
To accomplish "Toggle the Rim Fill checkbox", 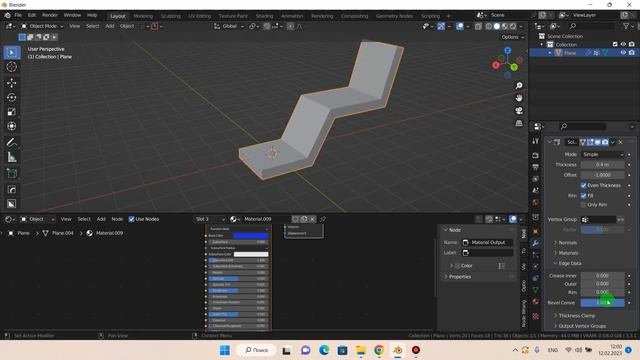I will tap(583, 196).
